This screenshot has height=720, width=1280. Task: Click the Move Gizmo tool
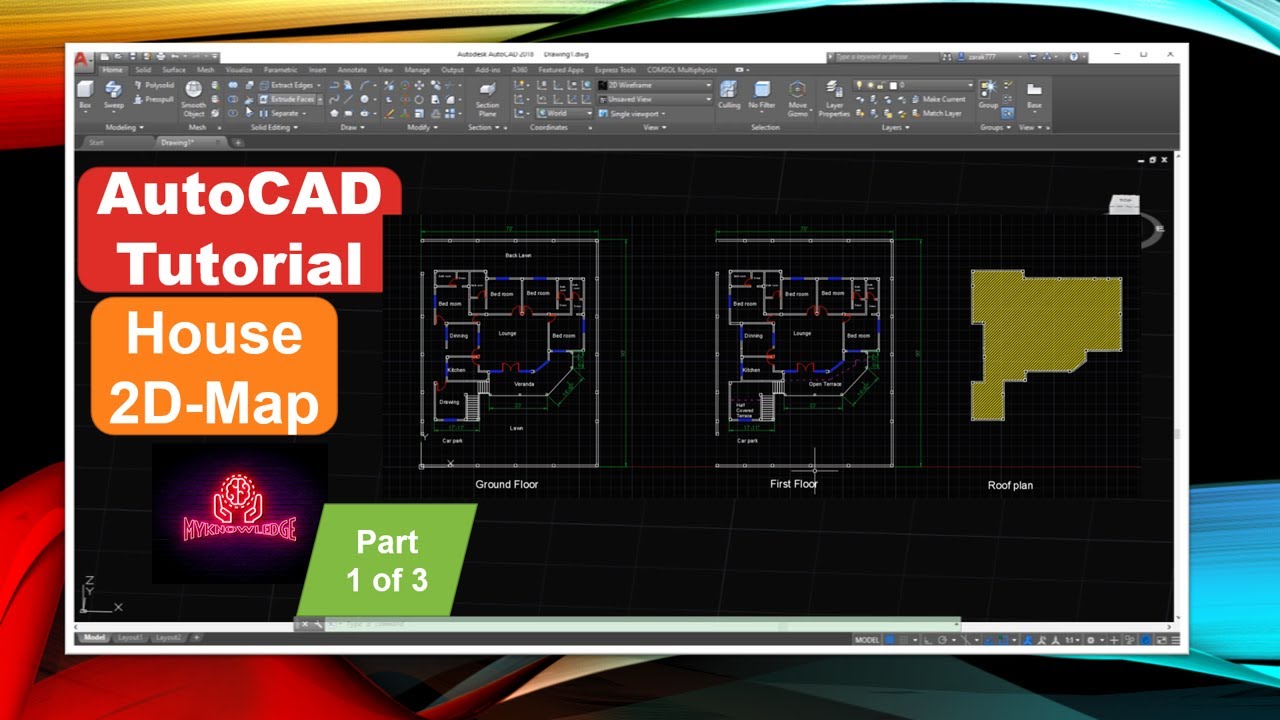click(797, 99)
